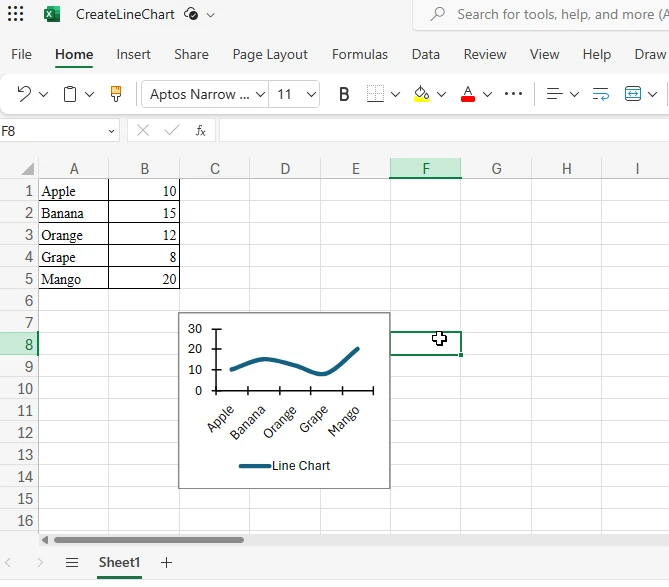The width and height of the screenshot is (669, 587).
Task: Click the More options ellipsis button
Action: [x=513, y=94]
